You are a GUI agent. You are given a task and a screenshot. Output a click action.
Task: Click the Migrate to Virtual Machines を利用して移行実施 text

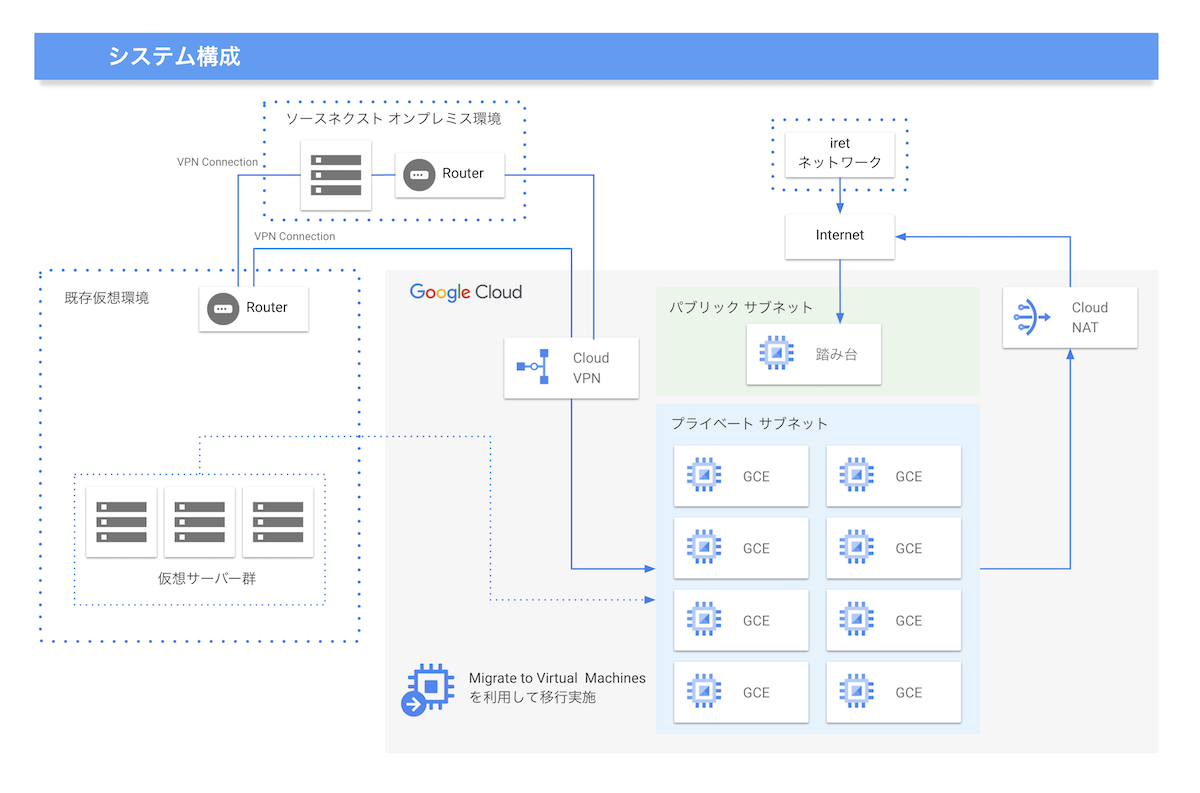(557, 687)
